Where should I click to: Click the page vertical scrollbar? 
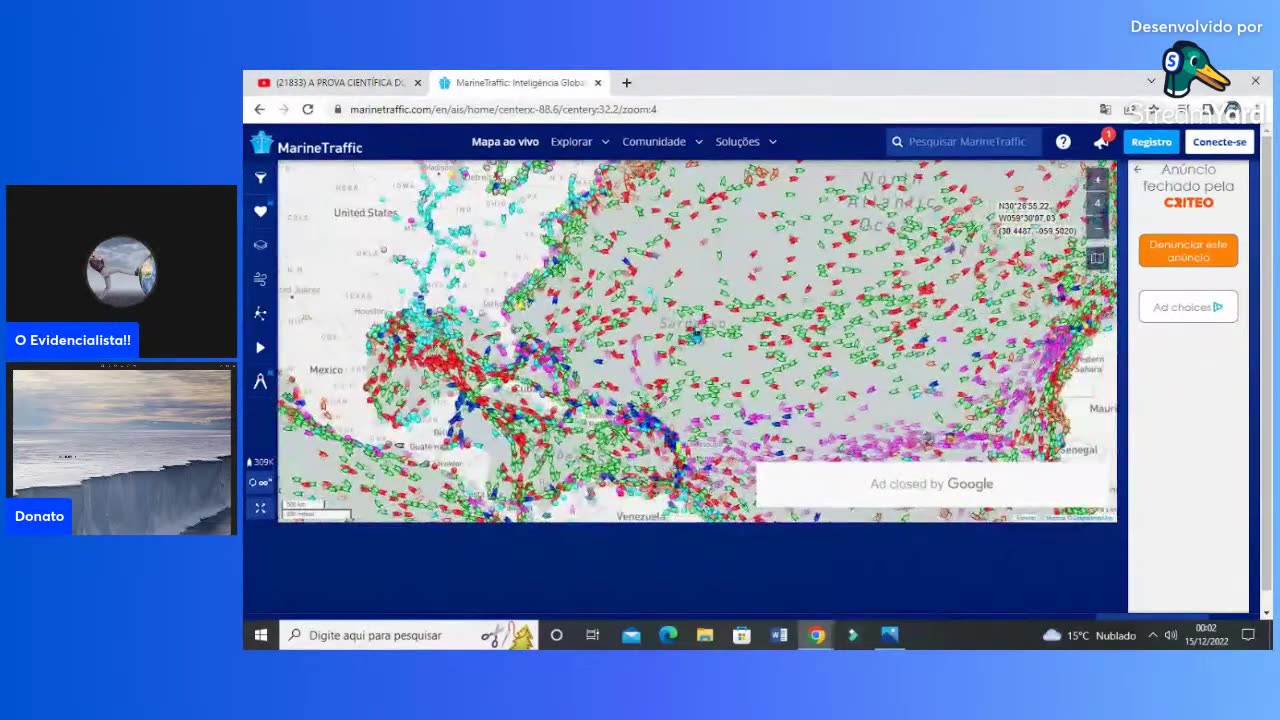(1267, 370)
